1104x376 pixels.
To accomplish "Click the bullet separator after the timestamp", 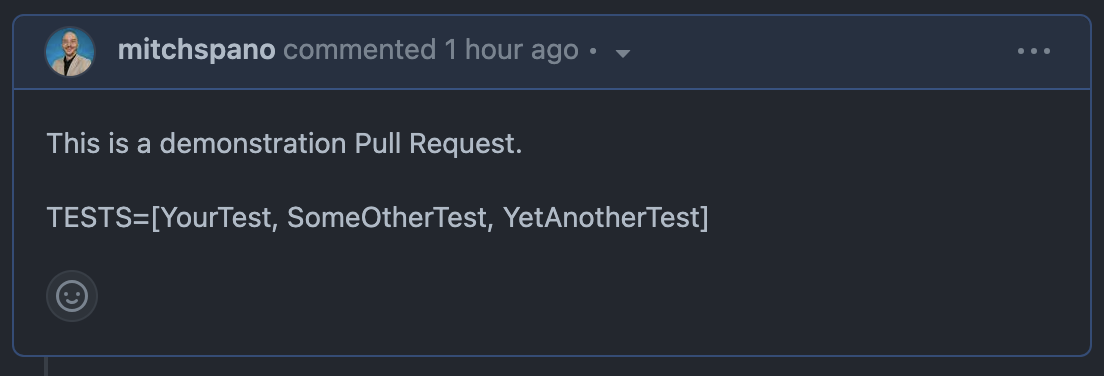I will click(593, 51).
